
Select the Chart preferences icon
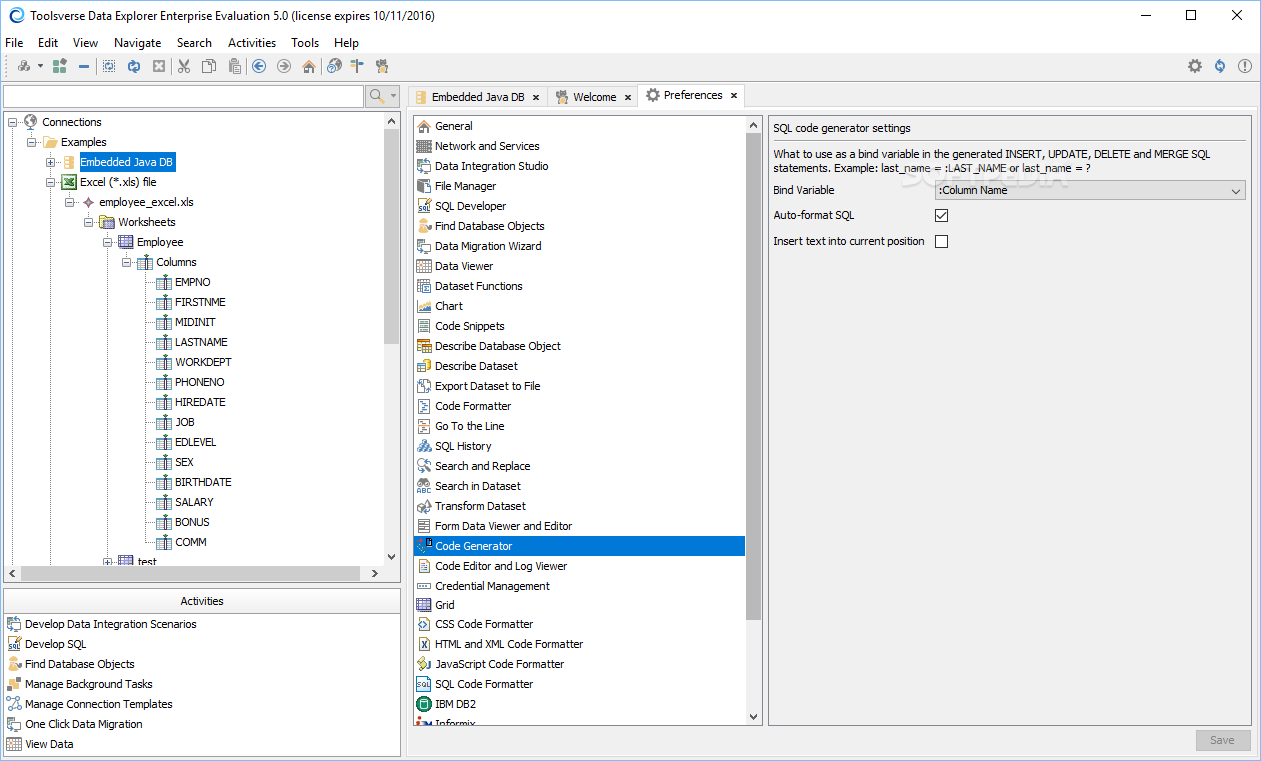tap(424, 306)
